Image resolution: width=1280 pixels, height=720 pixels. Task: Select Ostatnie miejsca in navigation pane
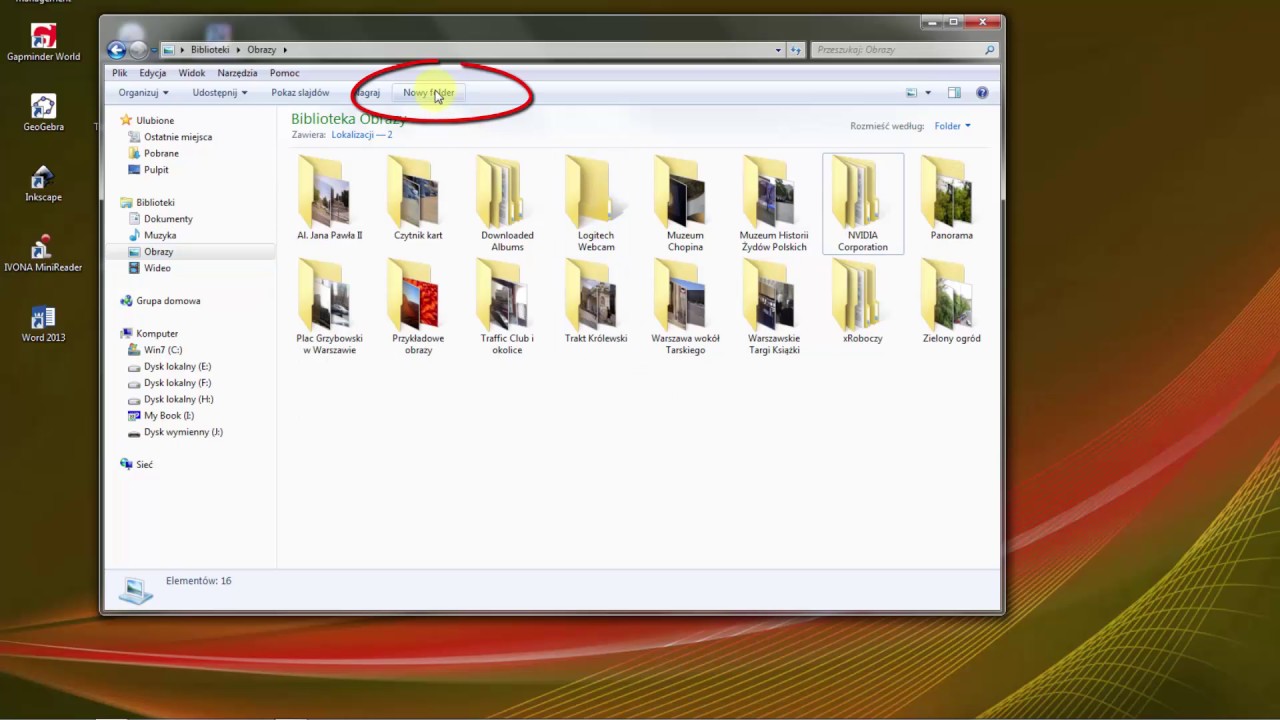click(178, 137)
